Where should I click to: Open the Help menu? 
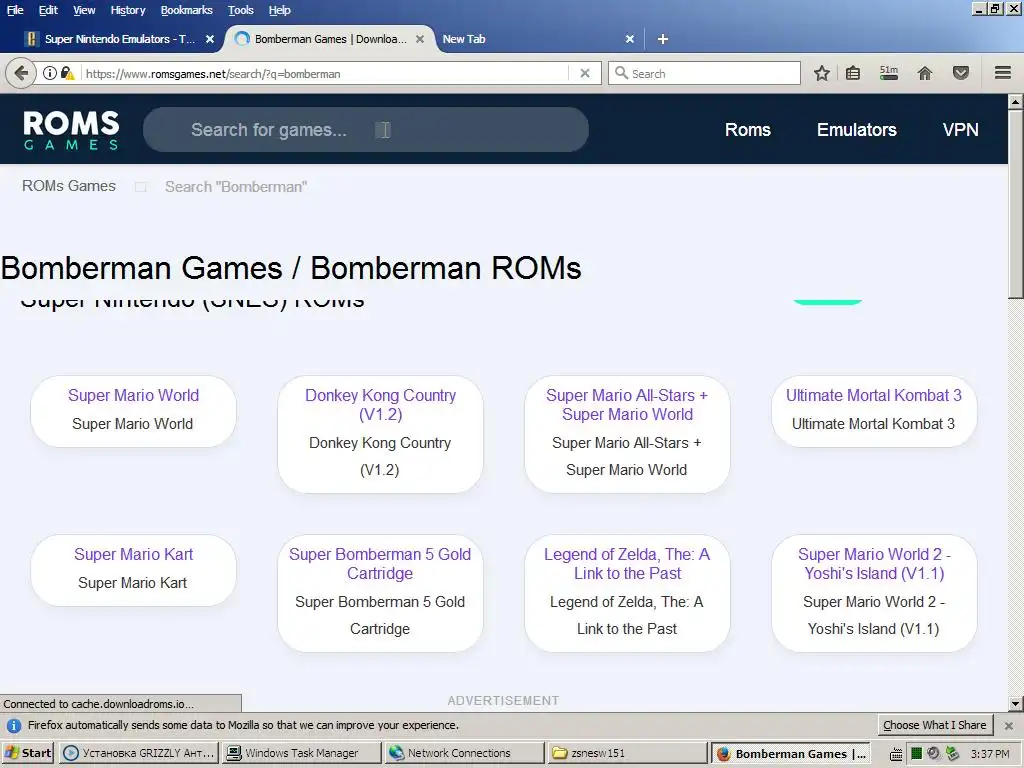tap(280, 10)
